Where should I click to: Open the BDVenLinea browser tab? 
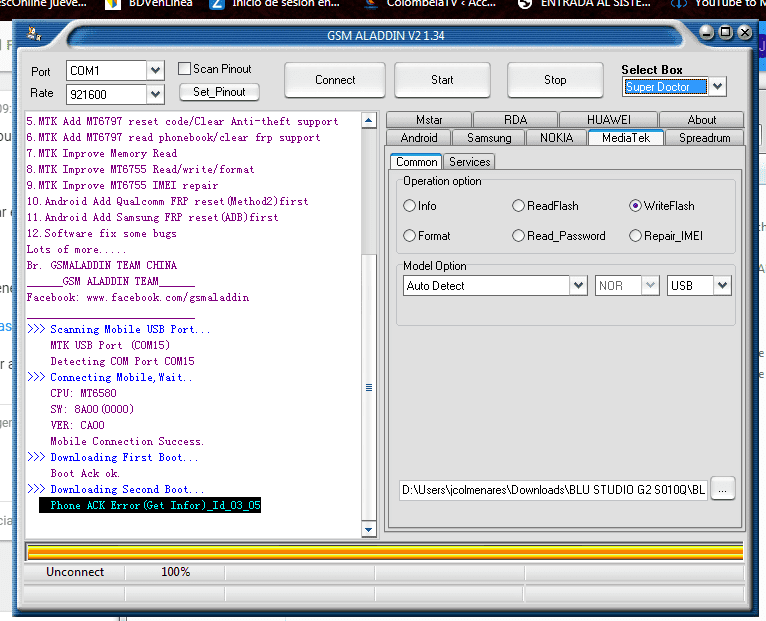149,4
